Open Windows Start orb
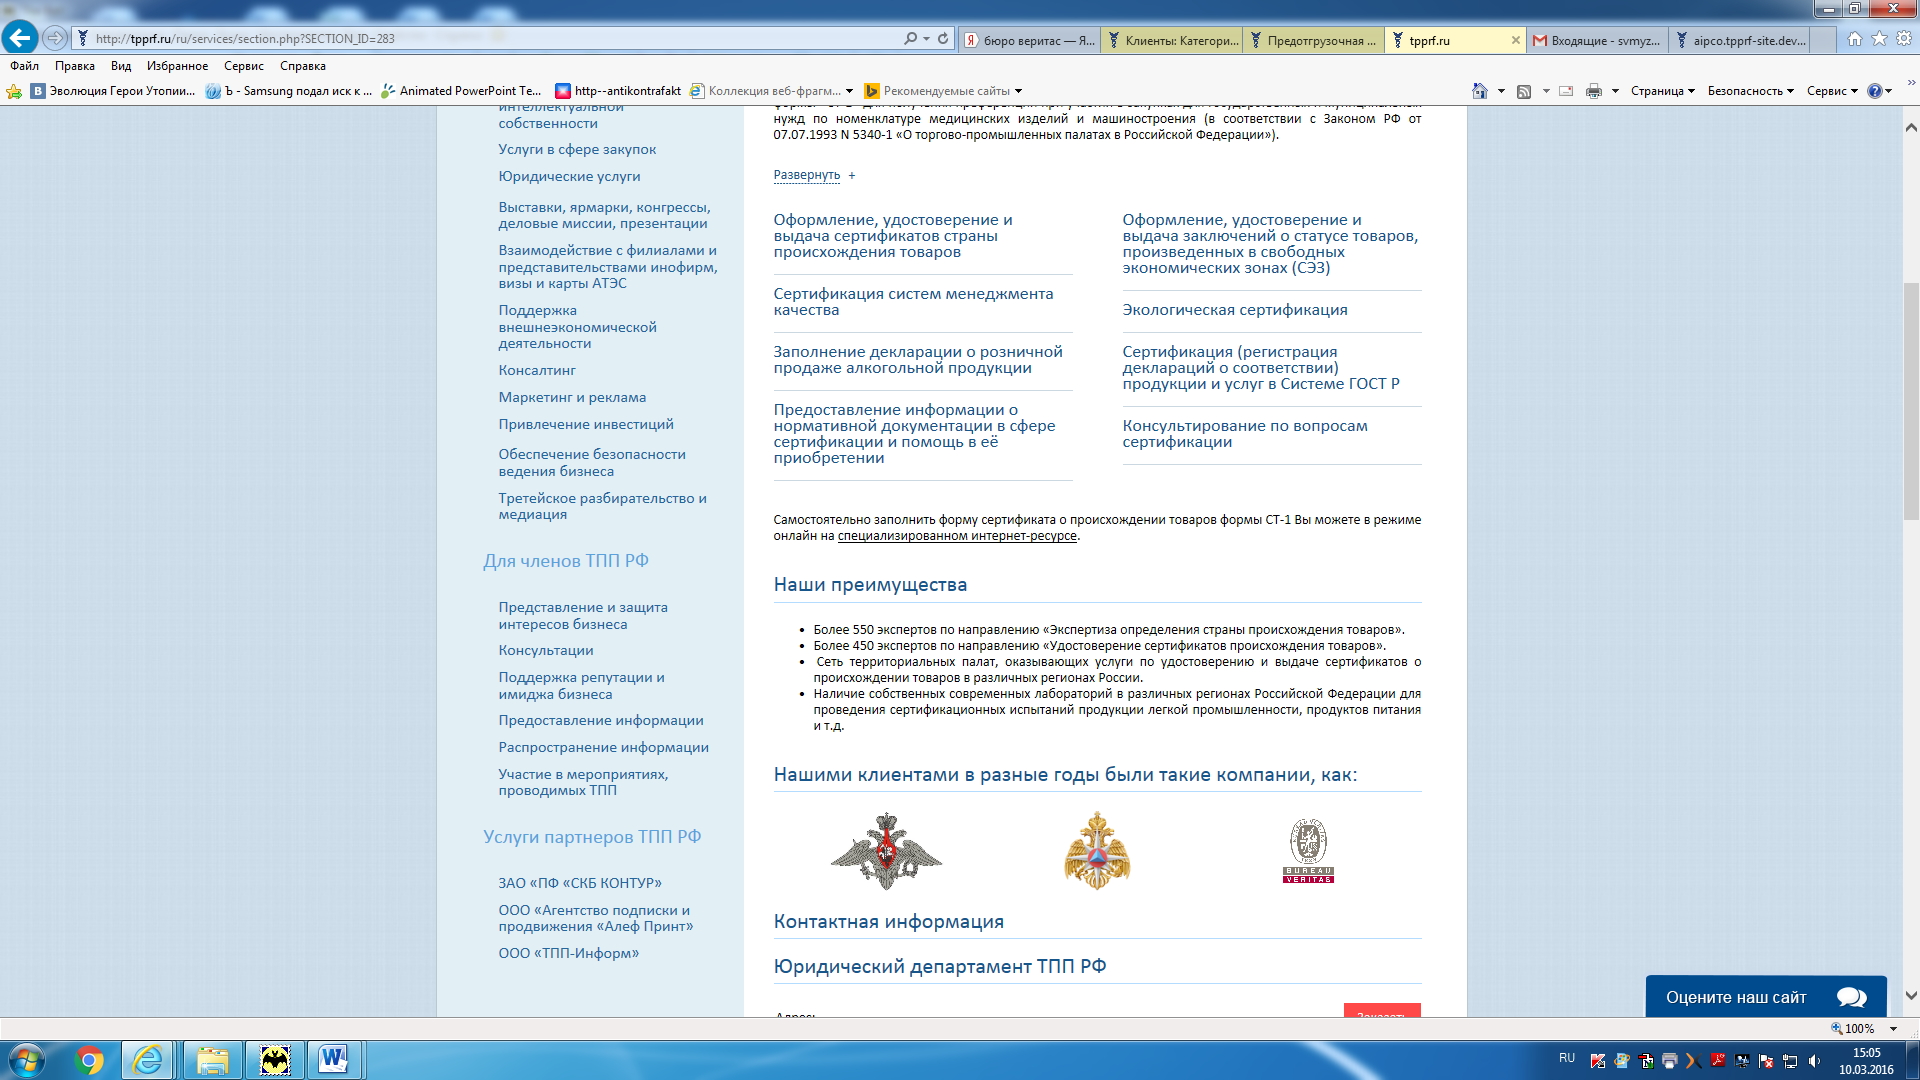This screenshot has width=1920, height=1080. tap(26, 1060)
